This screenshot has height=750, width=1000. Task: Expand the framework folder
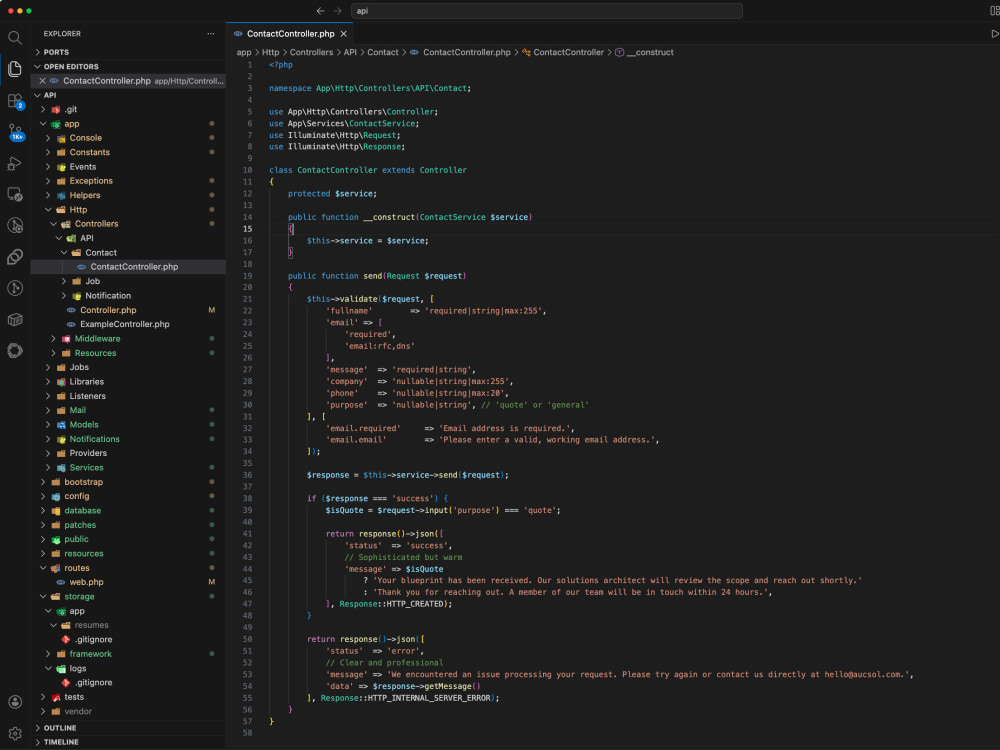click(128, 654)
